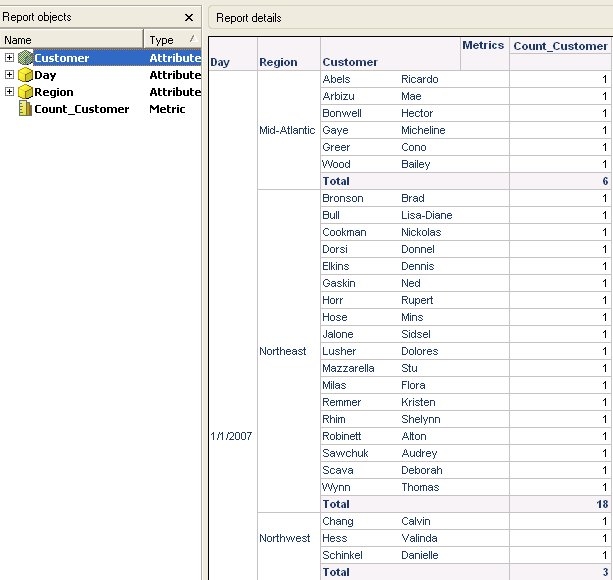613x580 pixels.
Task: Click customer last name Remmer
Action: point(342,402)
